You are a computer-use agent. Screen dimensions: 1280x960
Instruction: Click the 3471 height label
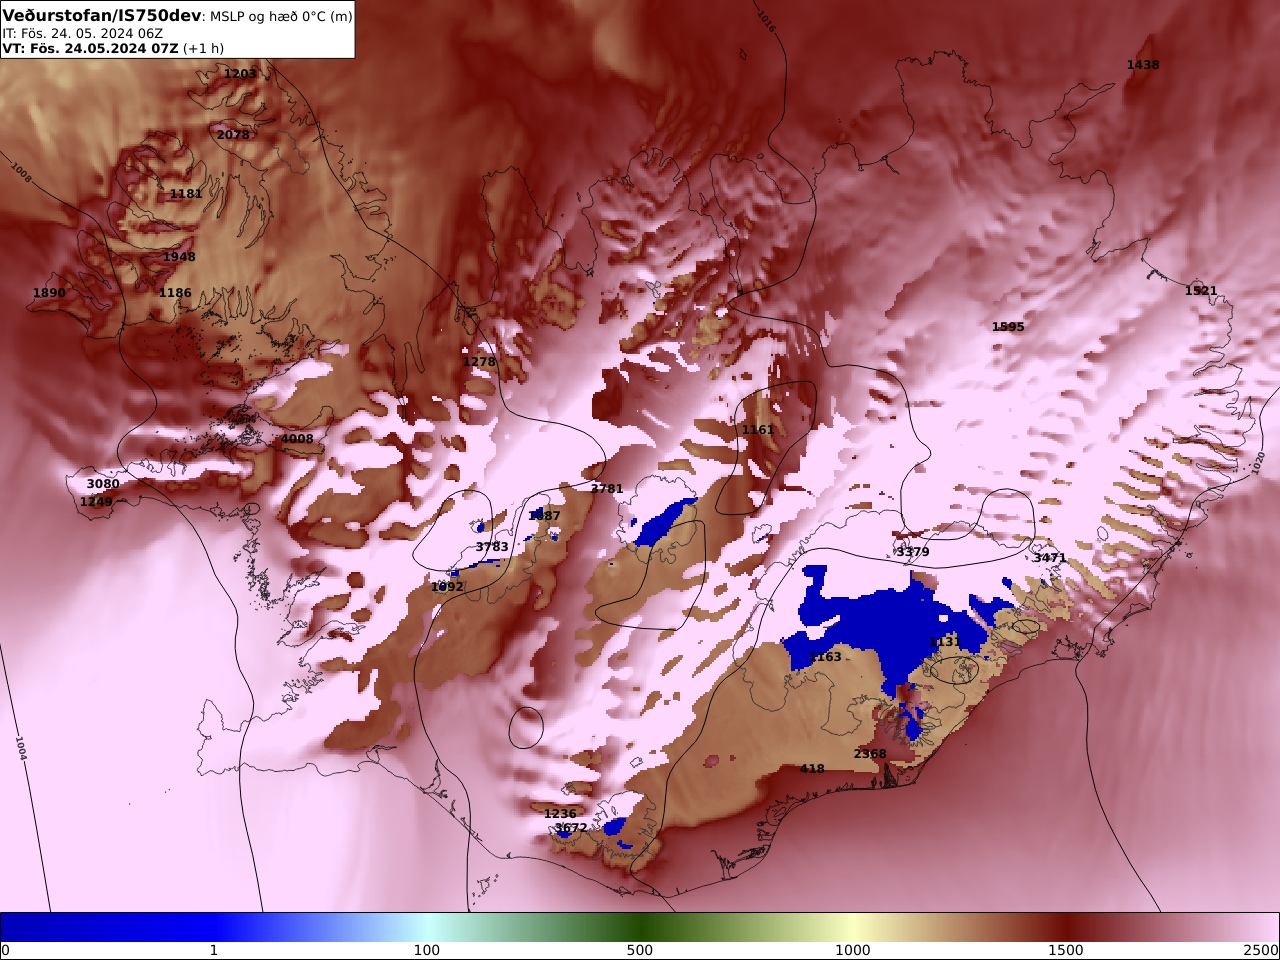click(x=1050, y=558)
